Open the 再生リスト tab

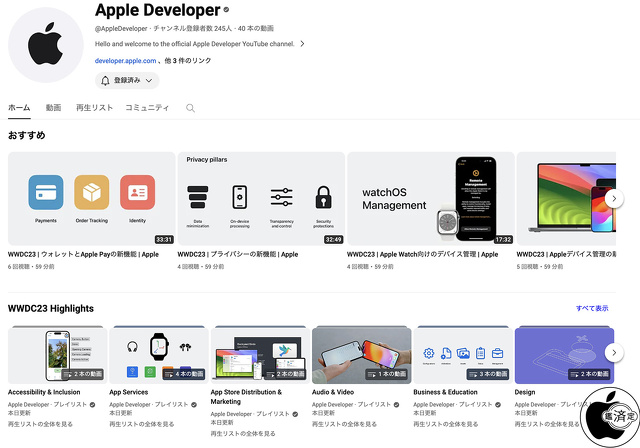93,107
